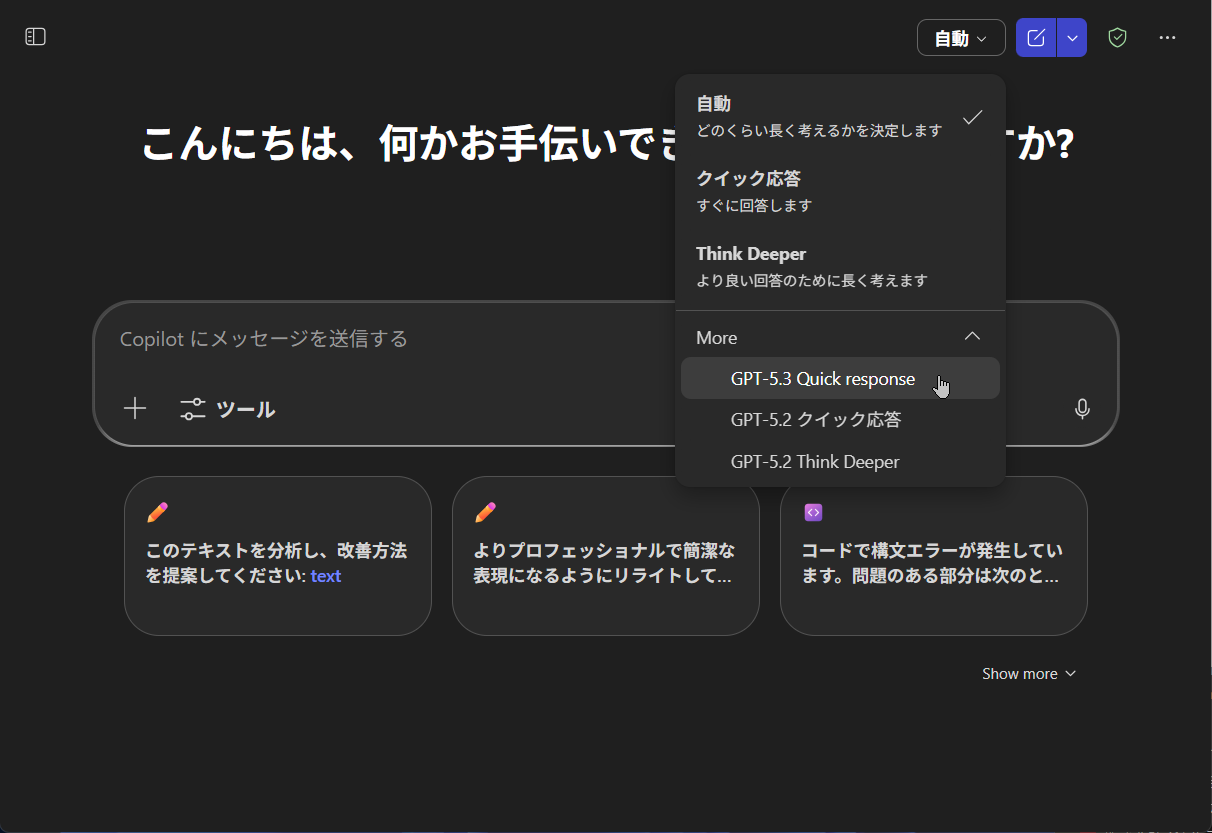Select the プロフェッショナルで簡潔 rewrite card
The height and width of the screenshot is (833, 1212).
(606, 556)
